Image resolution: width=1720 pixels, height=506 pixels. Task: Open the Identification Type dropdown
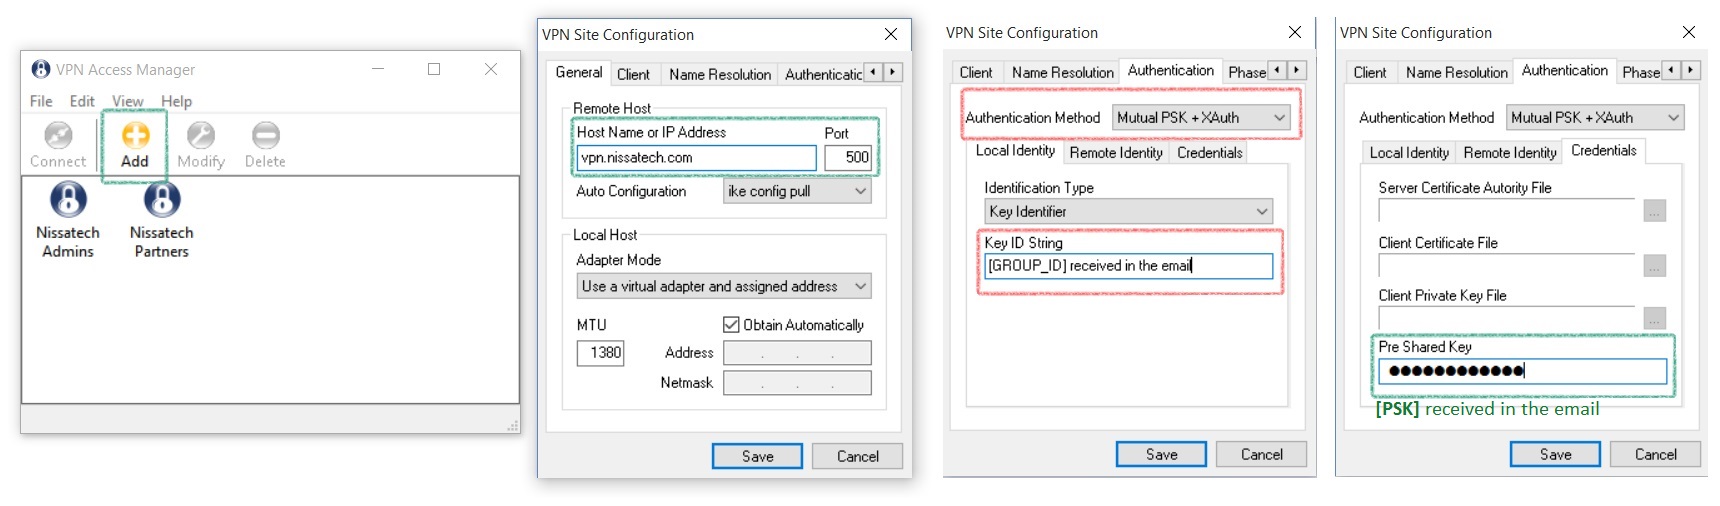(1128, 211)
